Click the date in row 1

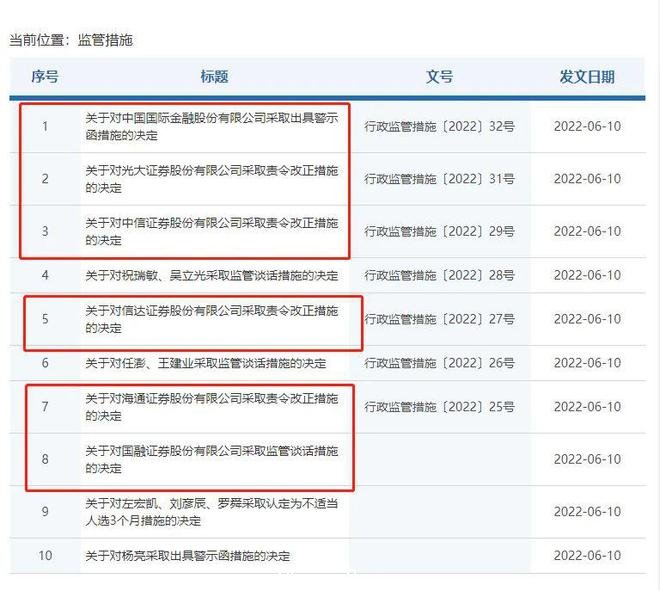click(x=588, y=127)
